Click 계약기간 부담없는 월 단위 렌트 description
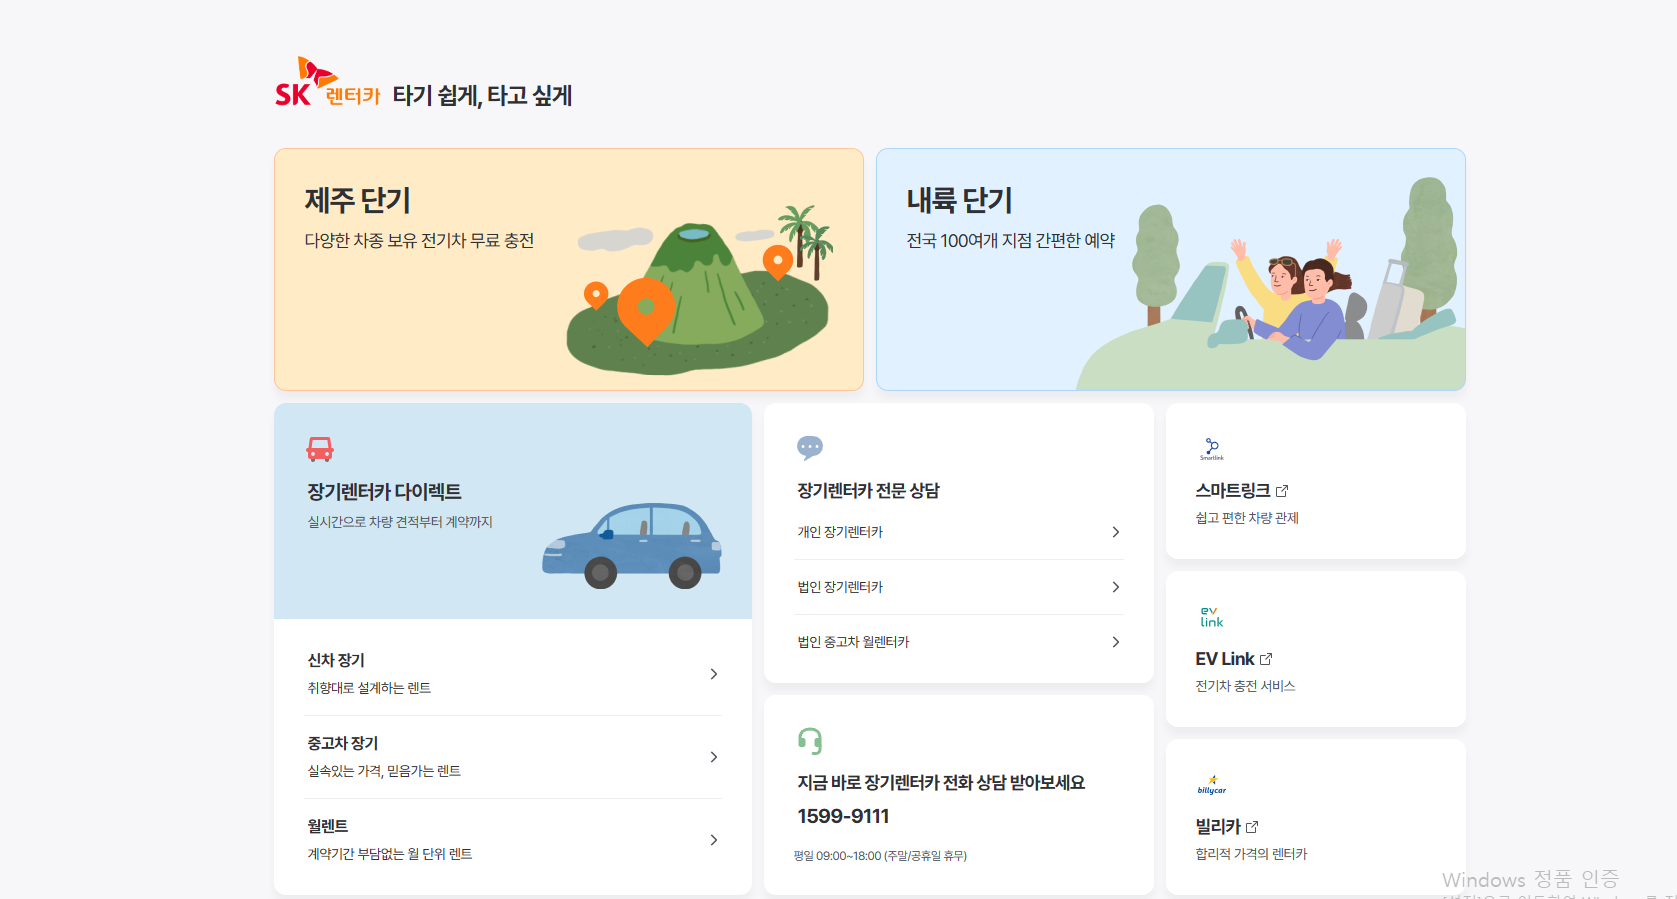 390,854
